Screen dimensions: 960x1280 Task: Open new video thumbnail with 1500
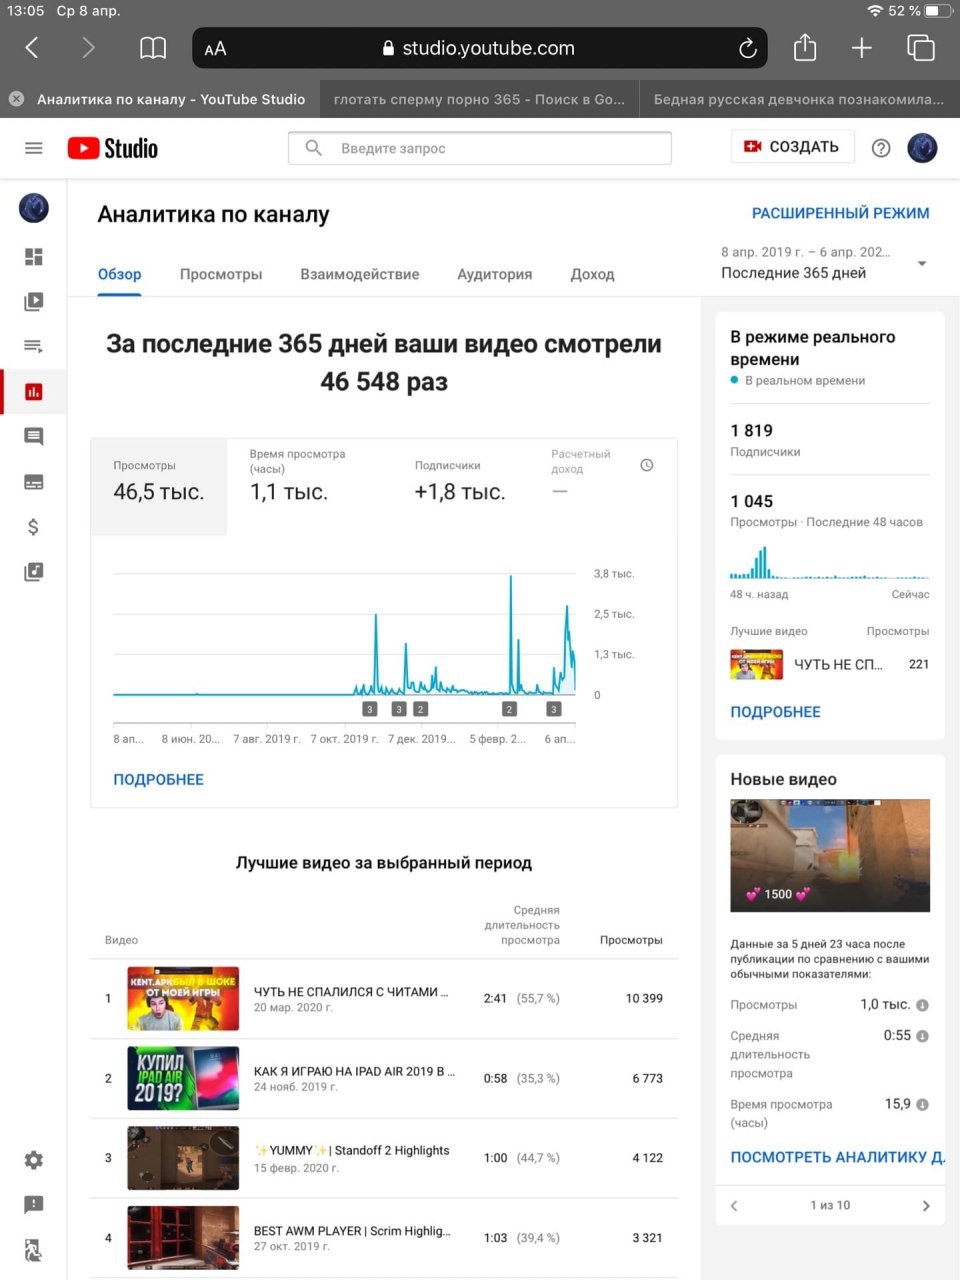point(830,856)
